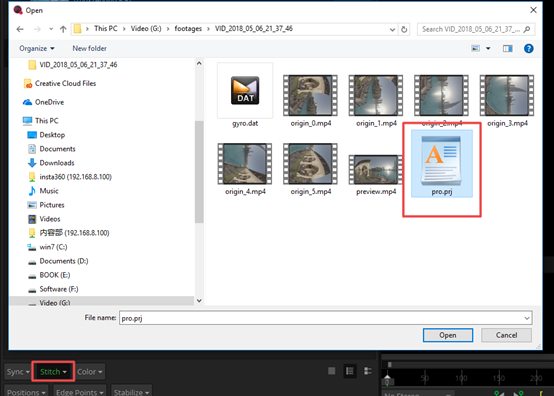
Task: Go up one folder level
Action: [x=63, y=29]
